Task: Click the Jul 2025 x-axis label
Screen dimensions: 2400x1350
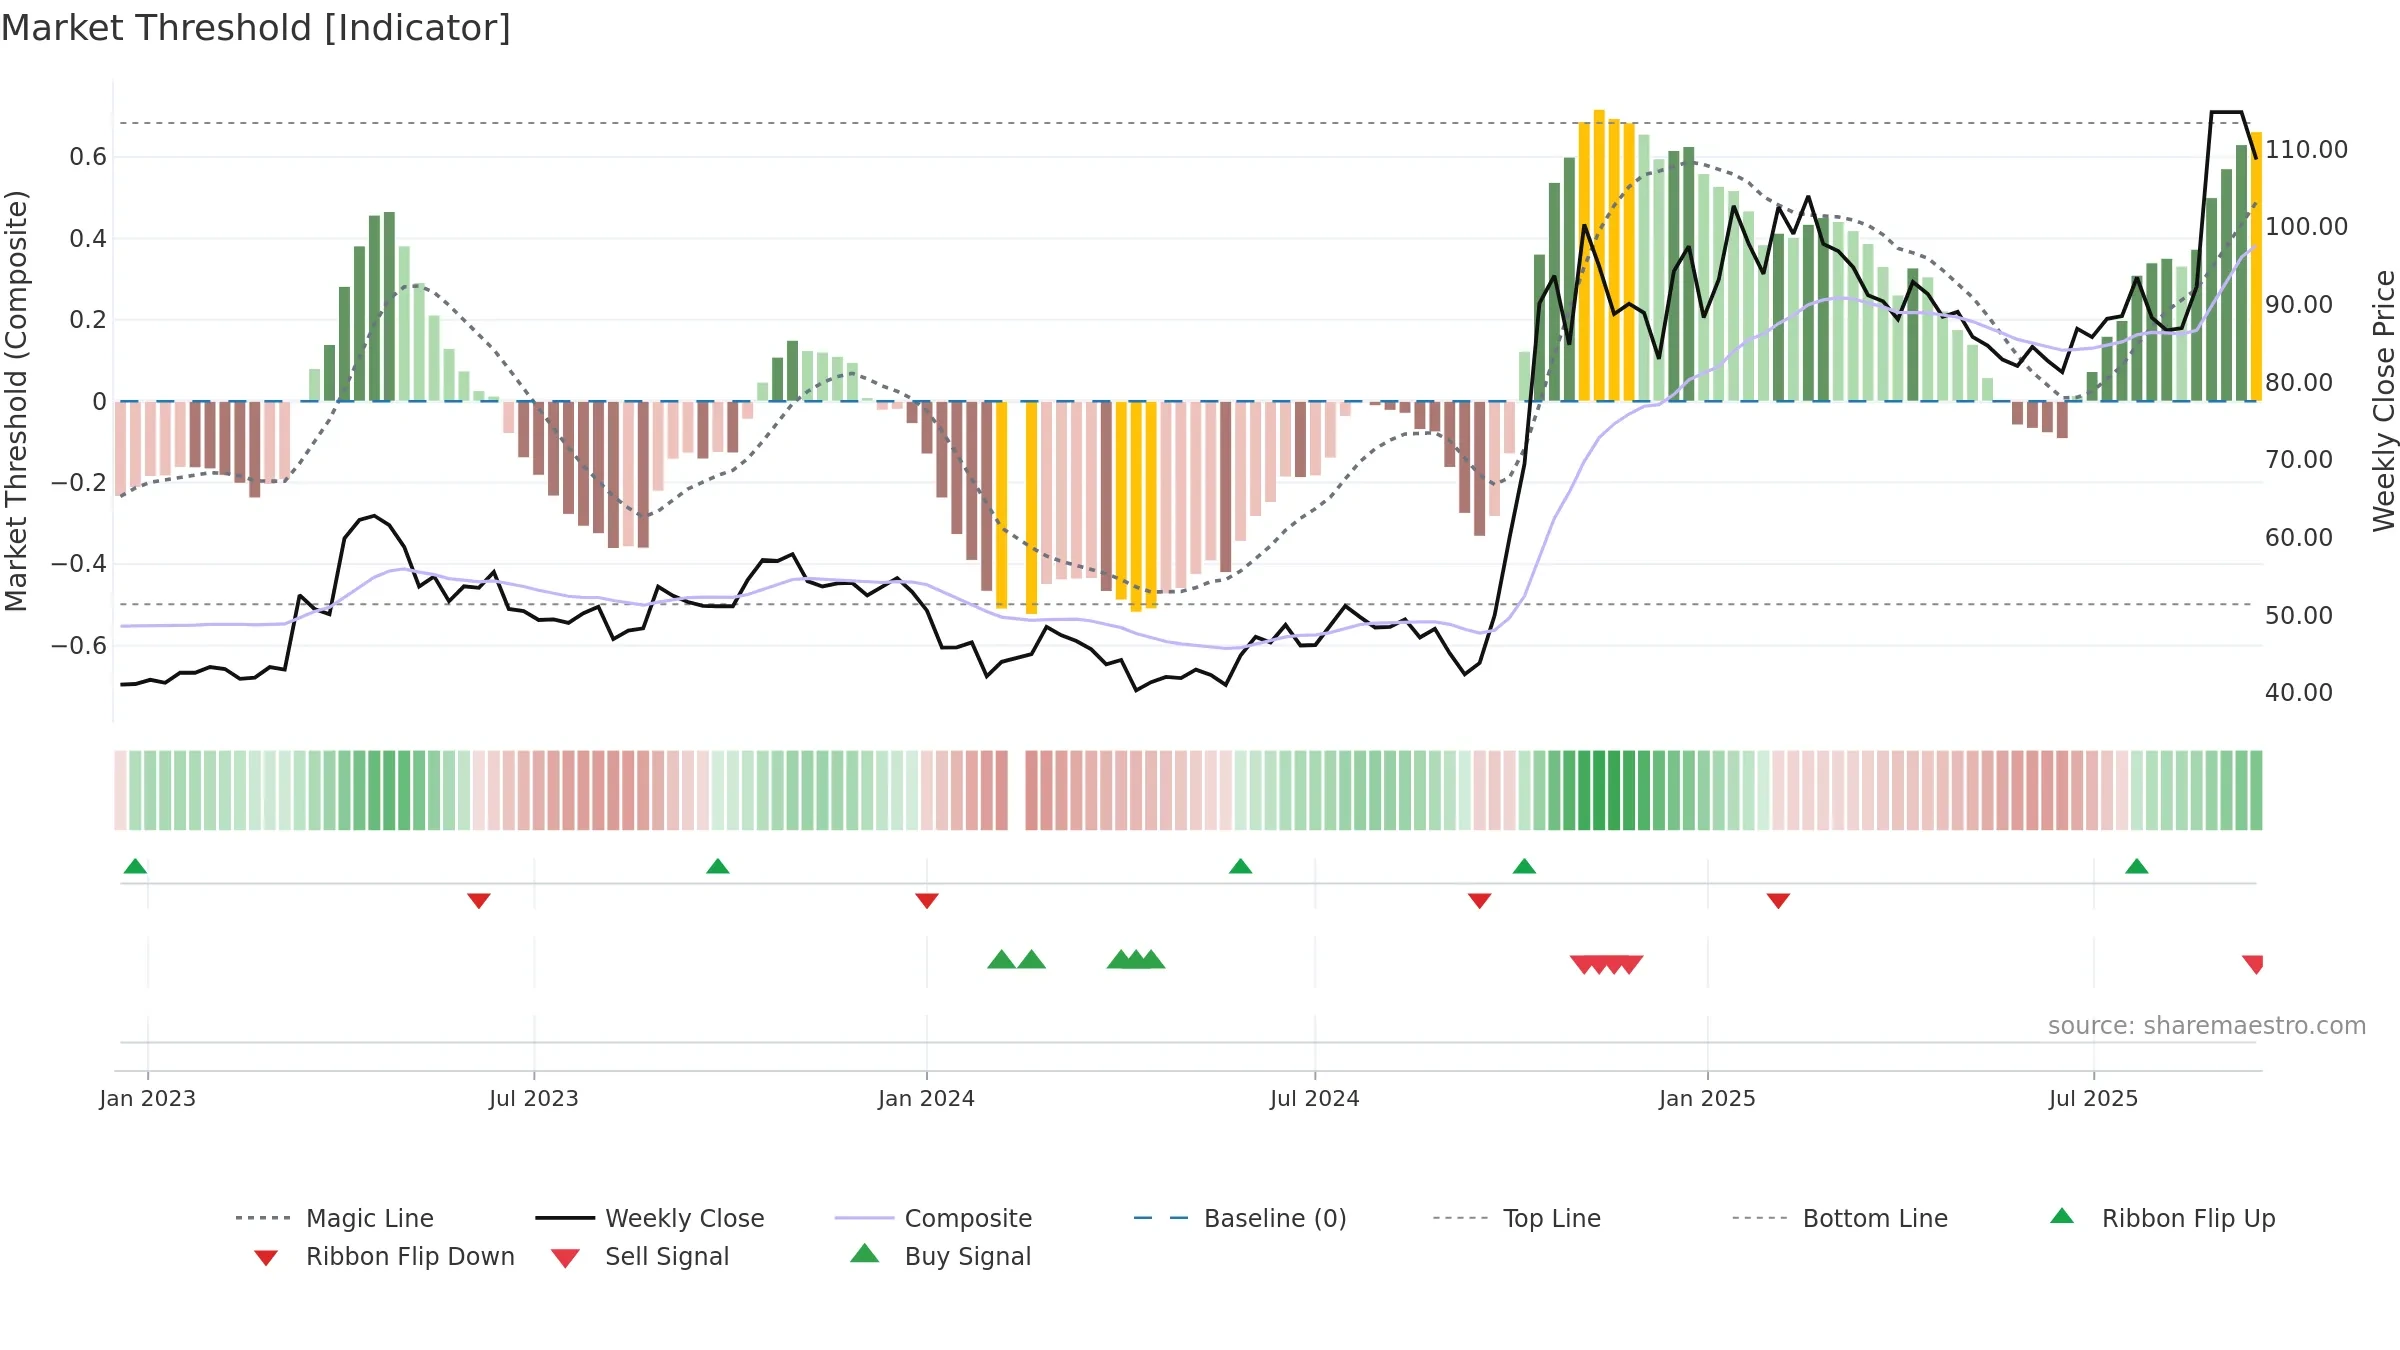Action: click(x=2094, y=1098)
